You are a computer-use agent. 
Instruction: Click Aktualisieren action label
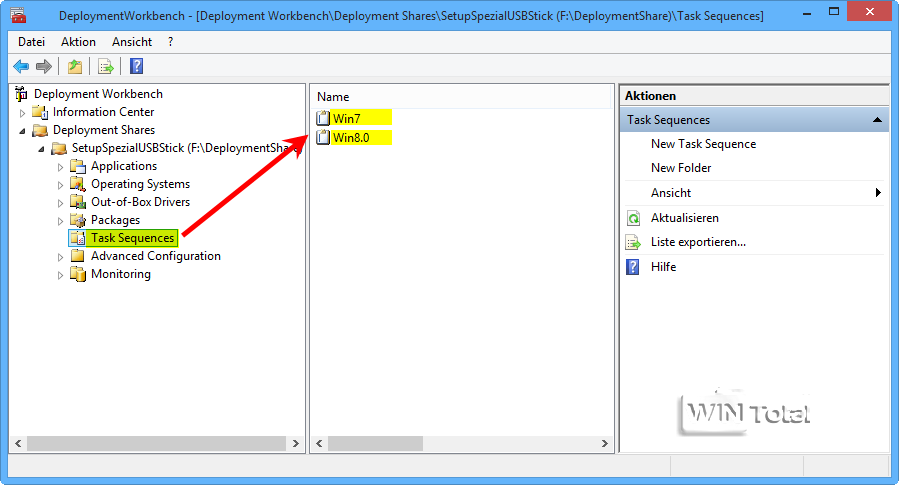[685, 218]
